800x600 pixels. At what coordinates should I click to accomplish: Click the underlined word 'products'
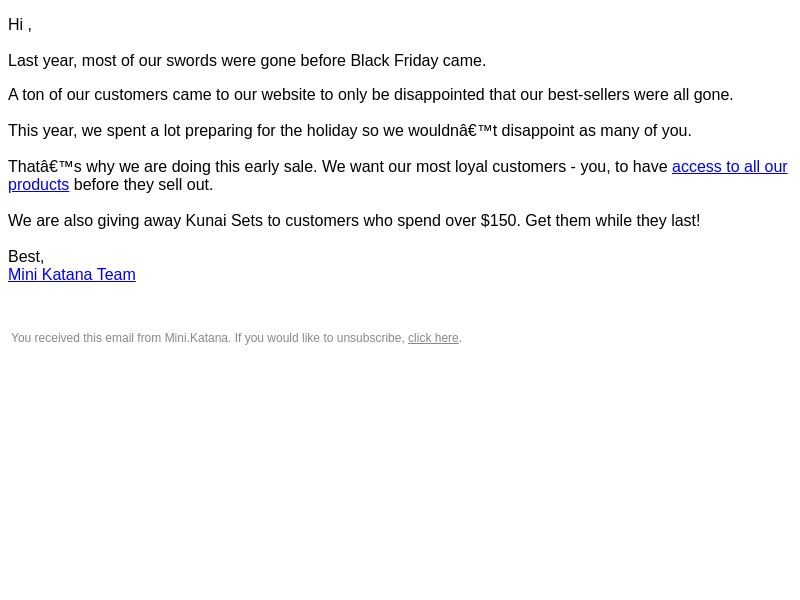38,185
